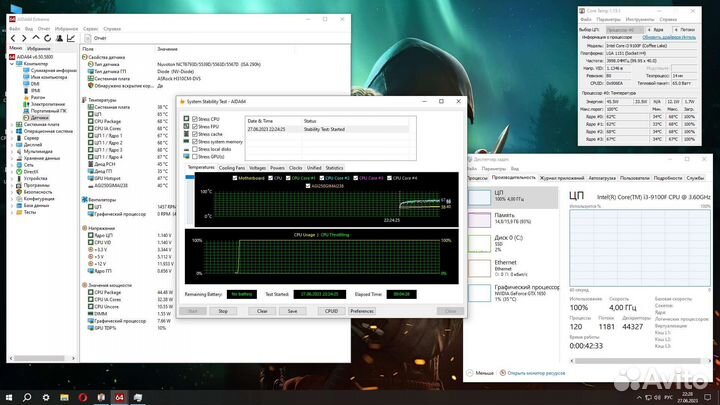This screenshot has height=405, width=720.
Task: Click AIDA64 icon on the taskbar
Action: pyautogui.click(x=119, y=397)
